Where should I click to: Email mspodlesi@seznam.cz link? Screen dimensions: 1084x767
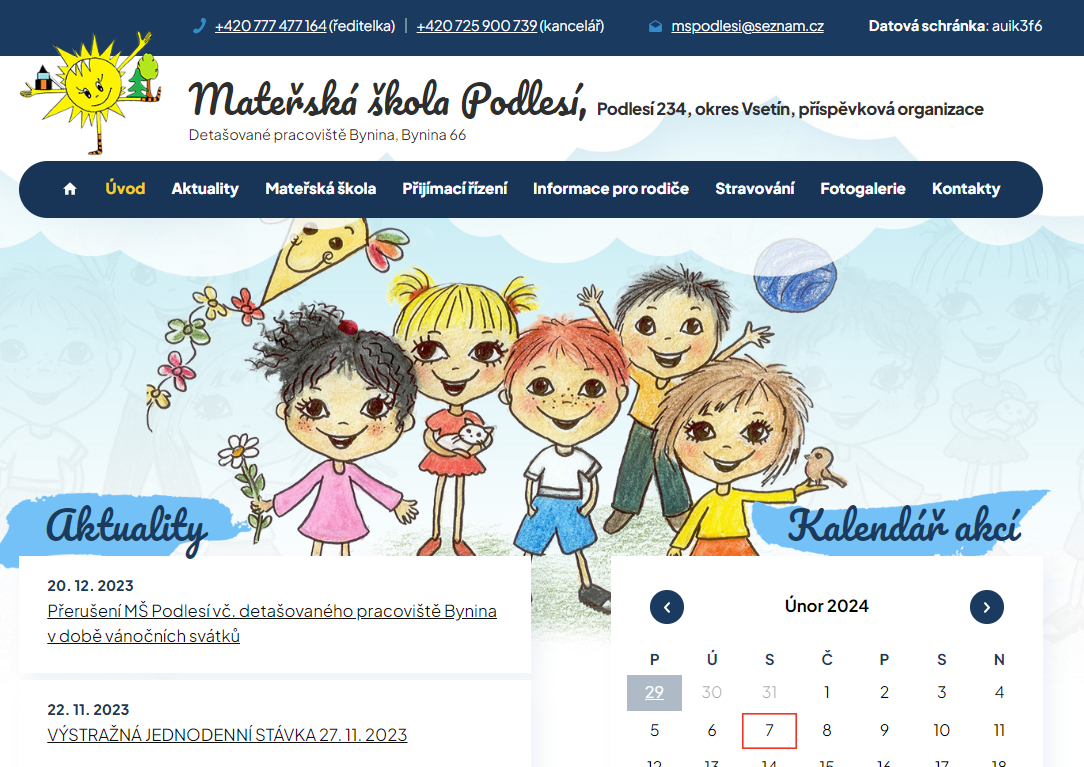(747, 26)
